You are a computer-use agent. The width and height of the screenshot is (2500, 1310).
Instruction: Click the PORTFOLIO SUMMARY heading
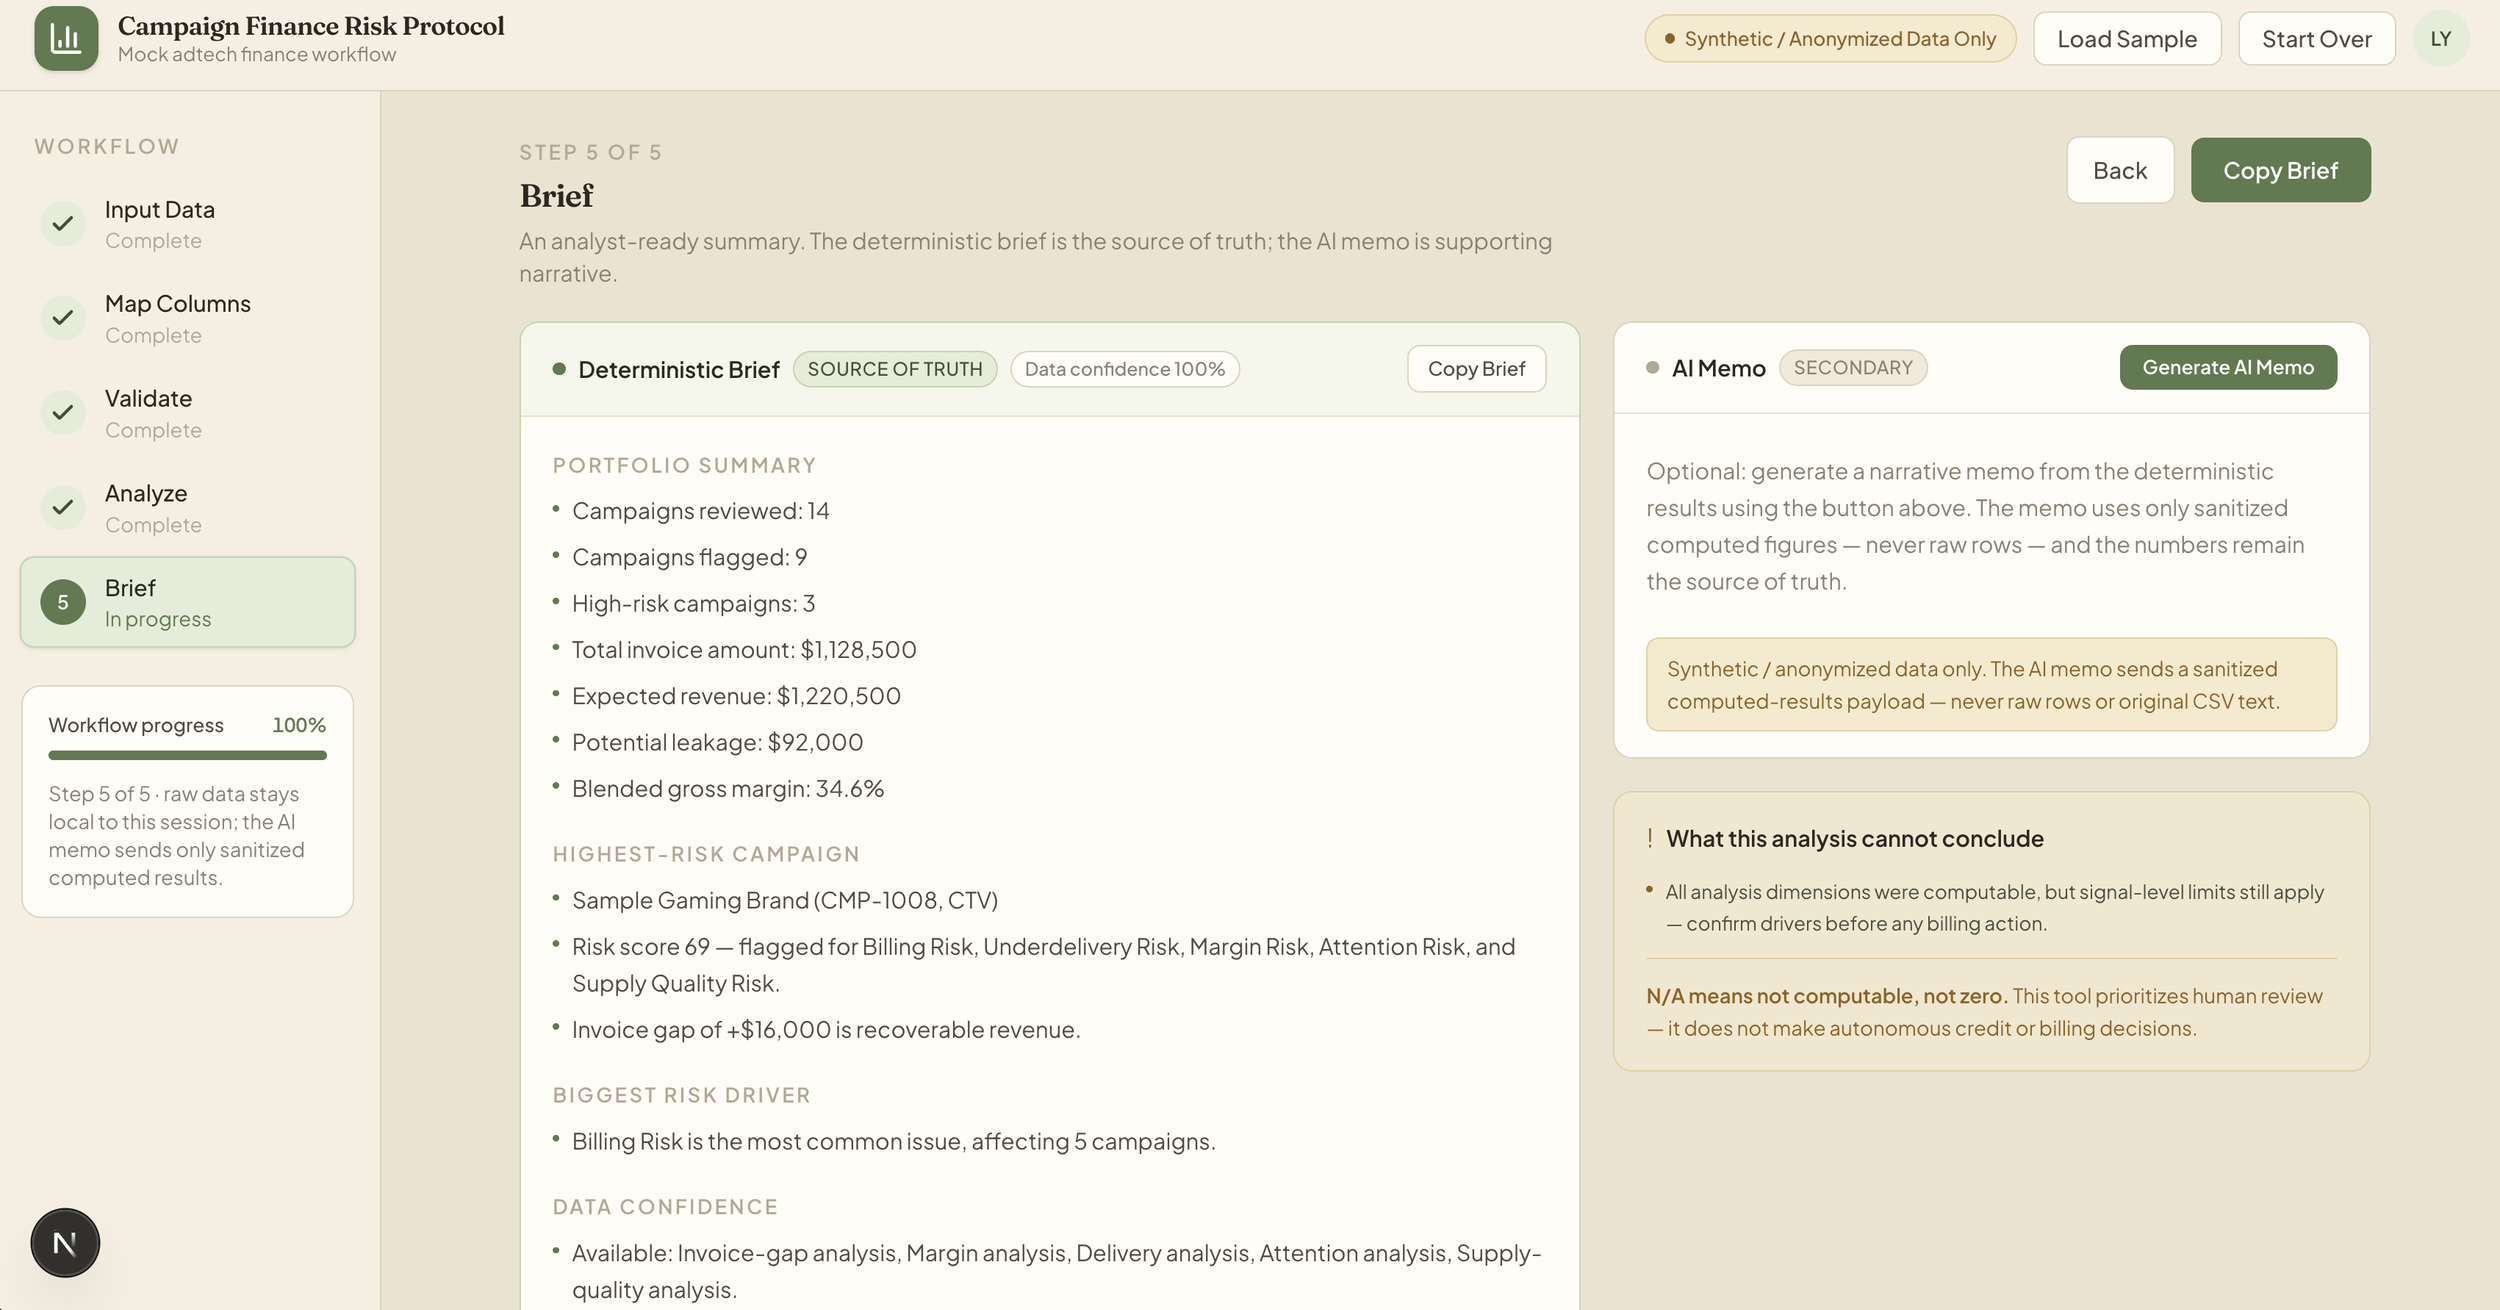(684, 465)
